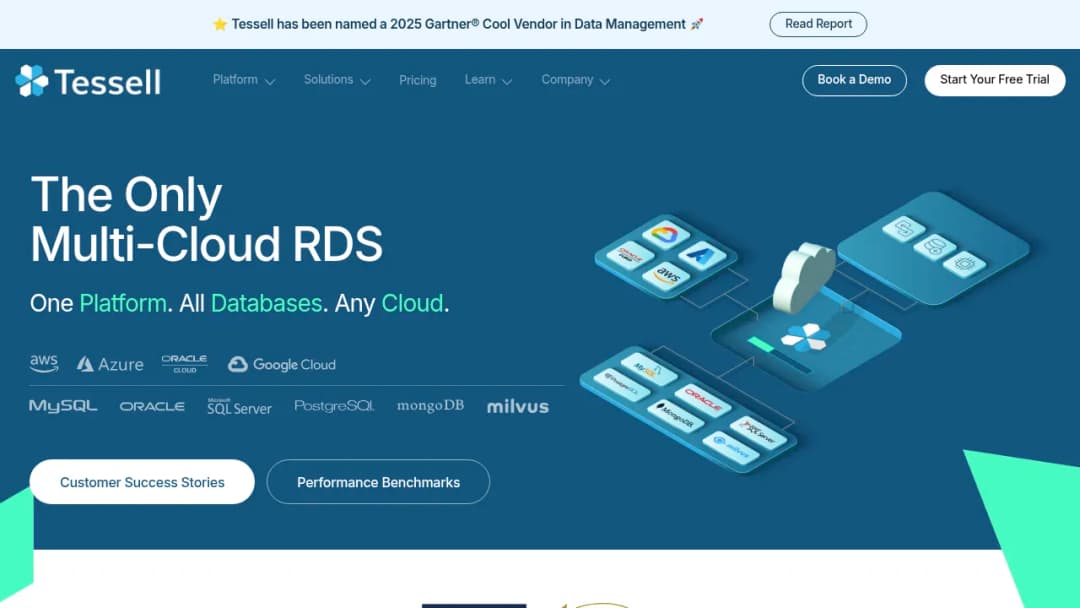The height and width of the screenshot is (608, 1080).
Task: Click the Oracle Cloud logo
Action: point(184,364)
